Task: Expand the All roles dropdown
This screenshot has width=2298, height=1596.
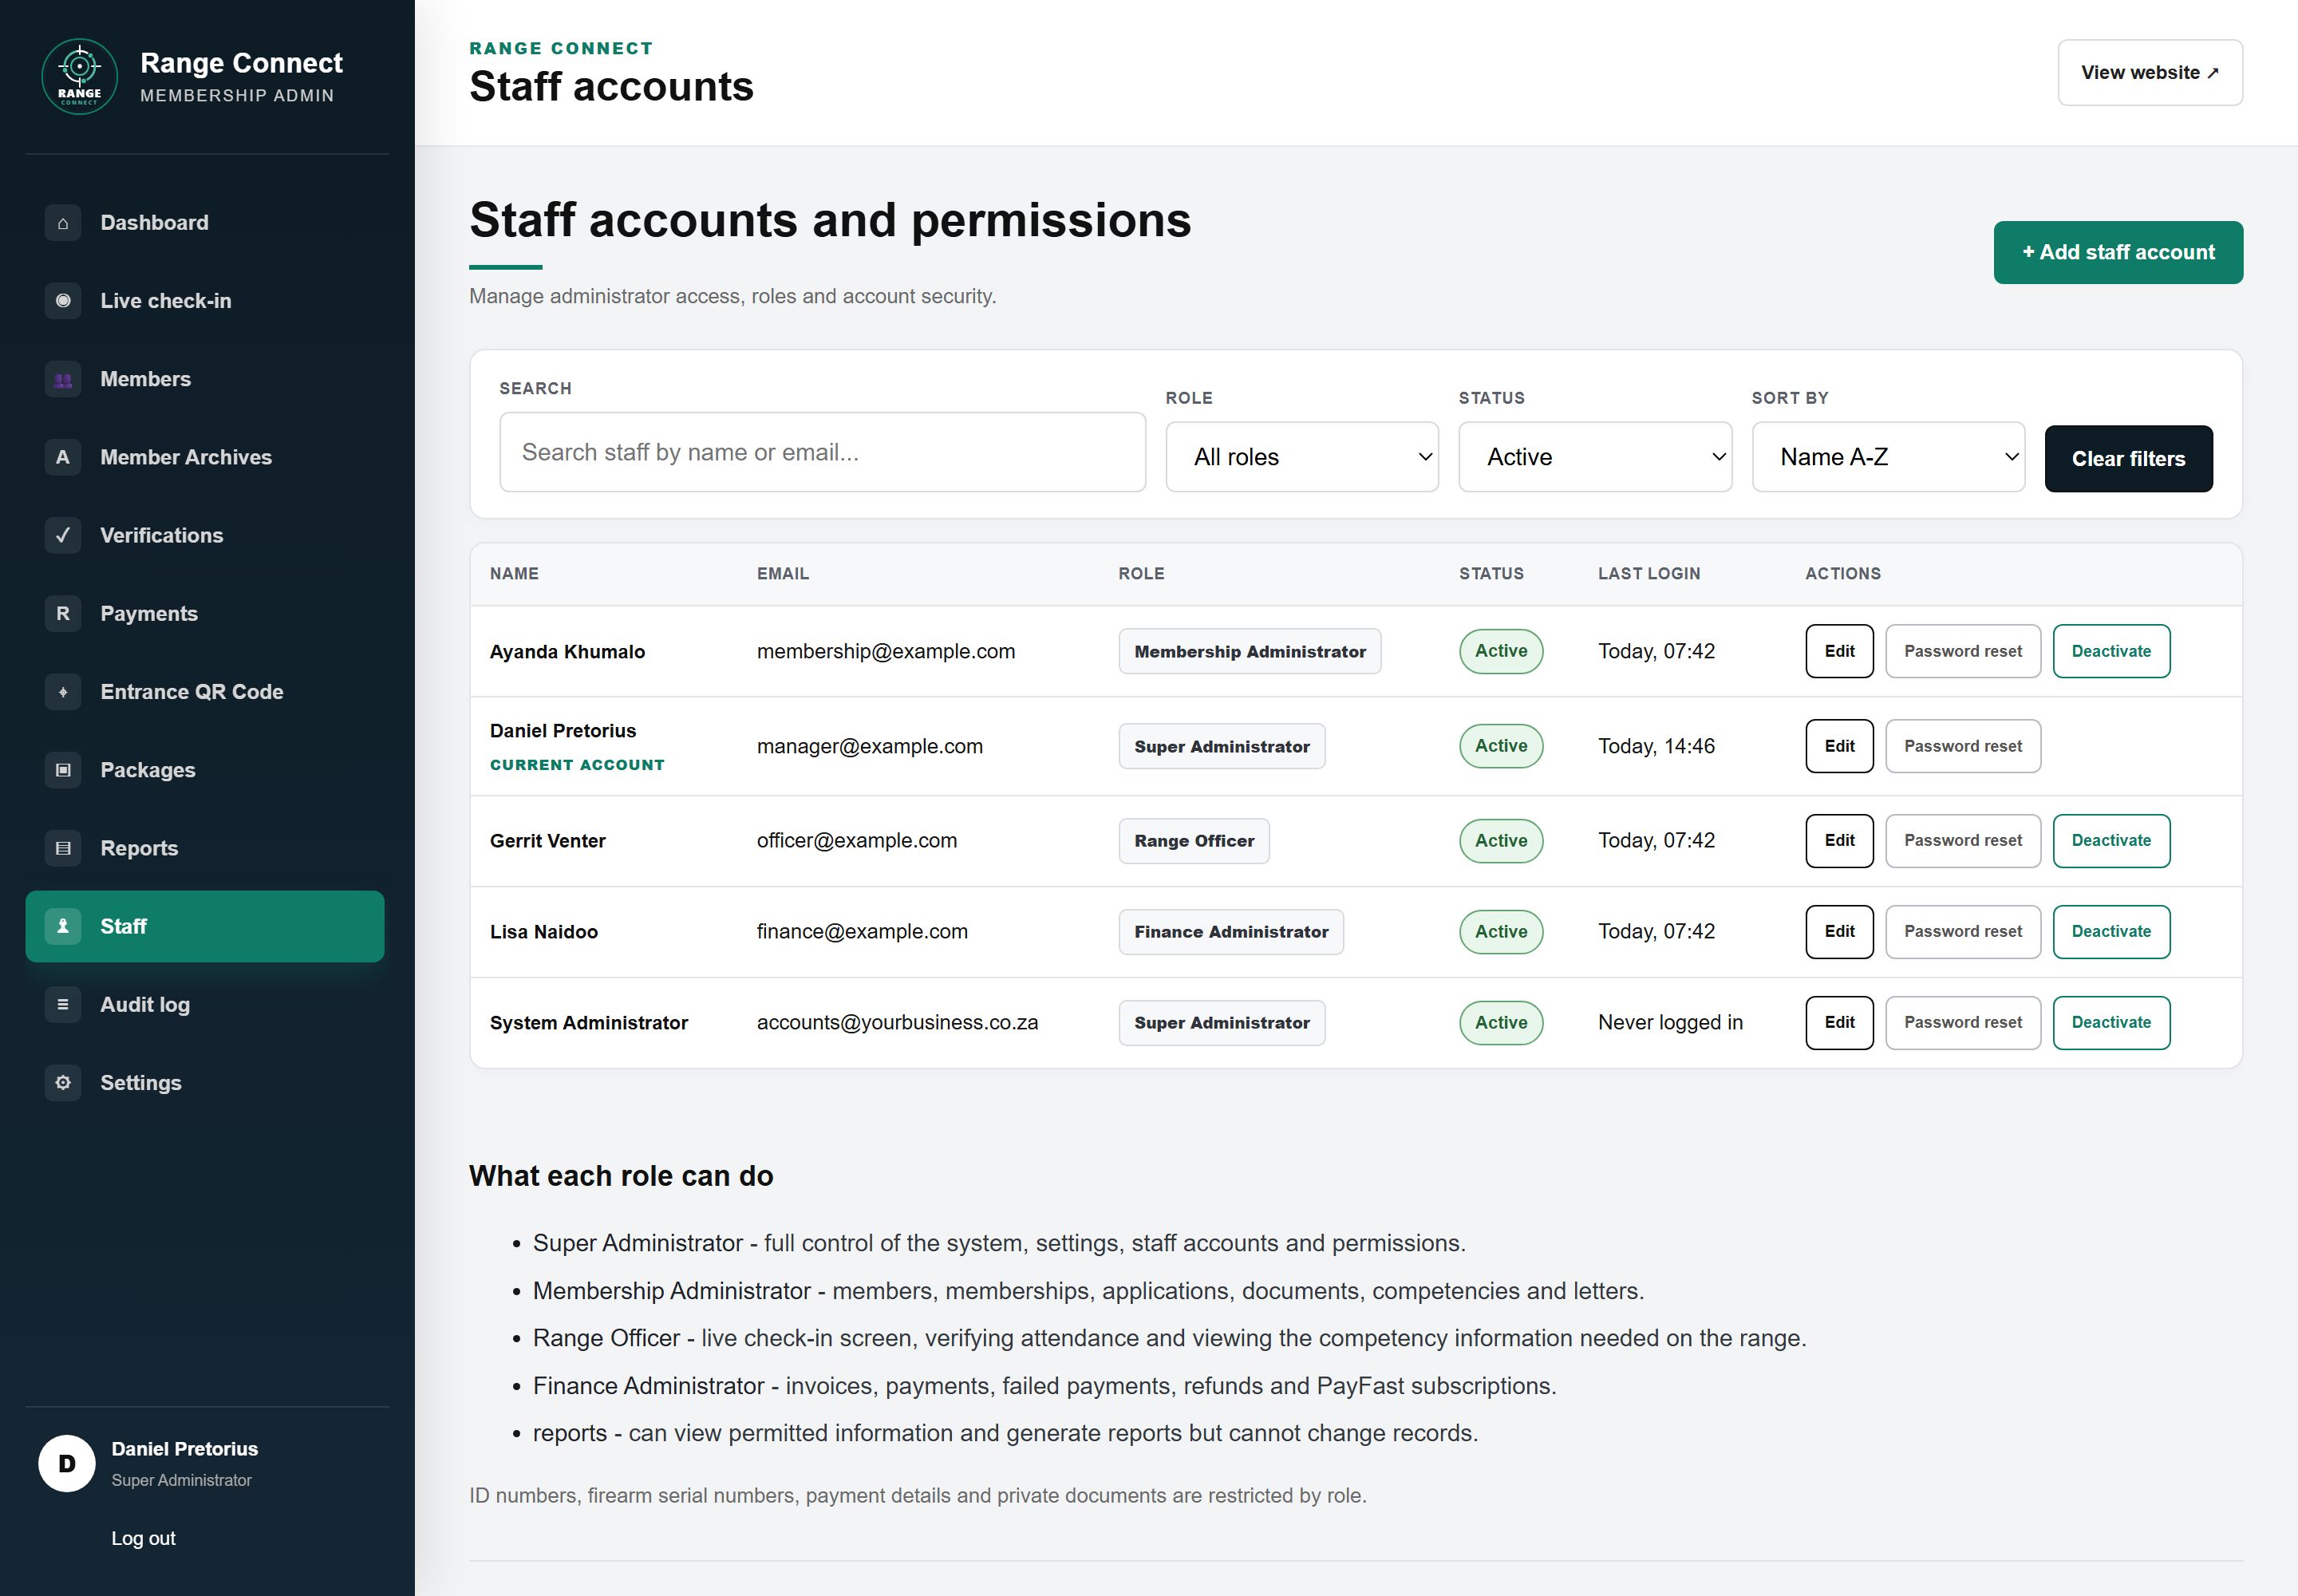Action: [x=1302, y=457]
